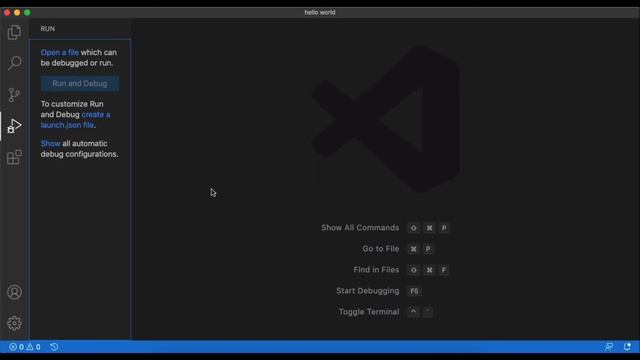Click 'Toggle Terminal' text
The width and height of the screenshot is (640, 360).
369,312
